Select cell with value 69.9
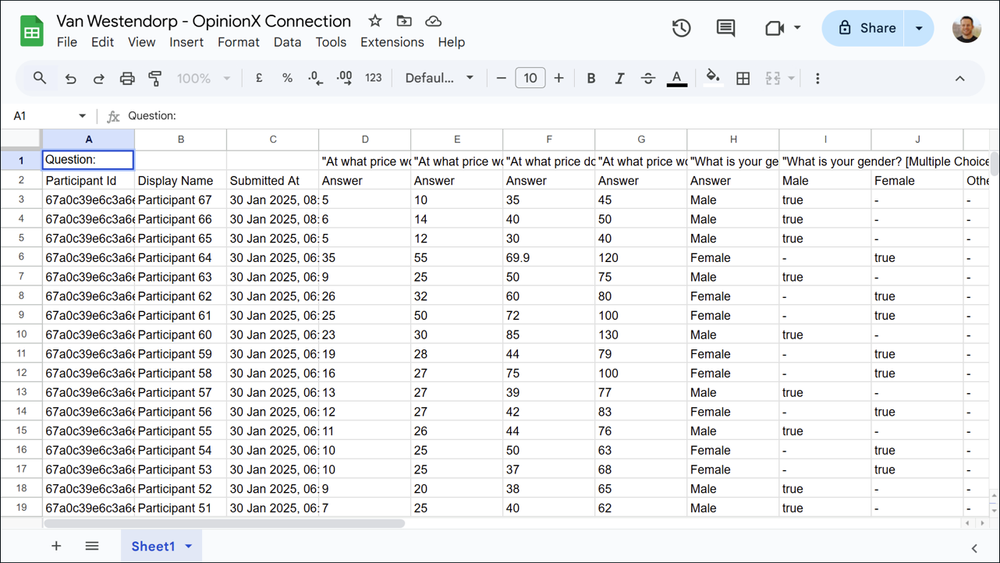1000x563 pixels. pos(548,258)
